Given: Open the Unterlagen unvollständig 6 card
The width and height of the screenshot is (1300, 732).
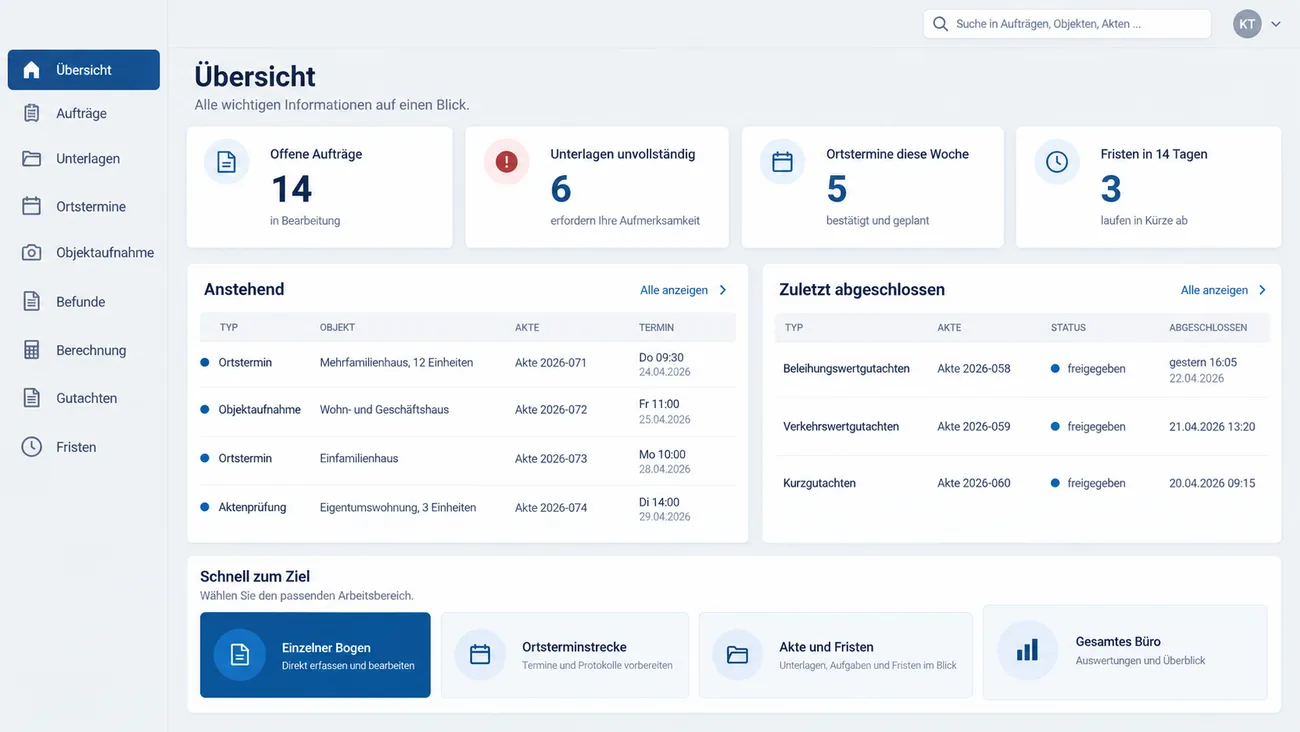Looking at the screenshot, I should tap(597, 187).
